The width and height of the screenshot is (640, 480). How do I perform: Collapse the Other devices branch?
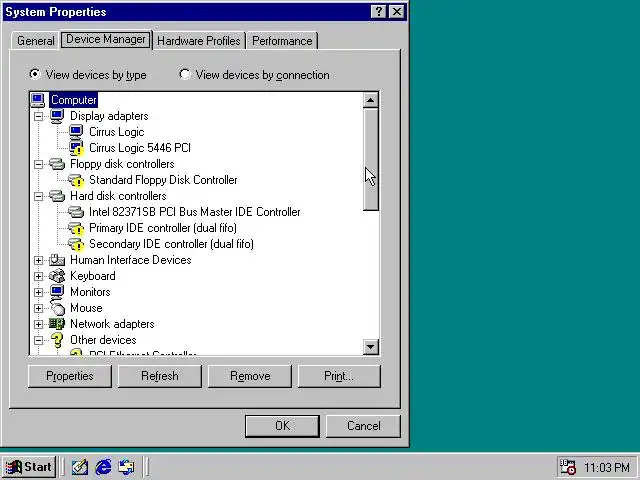pyautogui.click(x=38, y=340)
